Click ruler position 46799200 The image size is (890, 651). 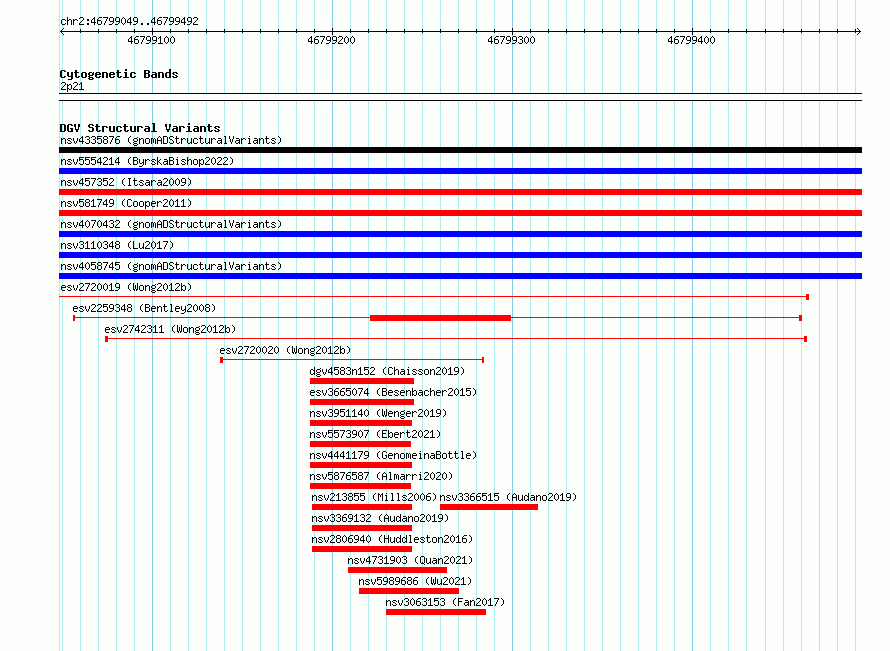coord(331,40)
